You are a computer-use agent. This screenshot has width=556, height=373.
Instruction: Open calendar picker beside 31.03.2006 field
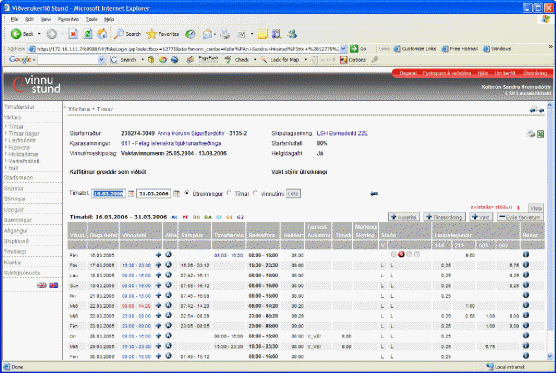[176, 194]
